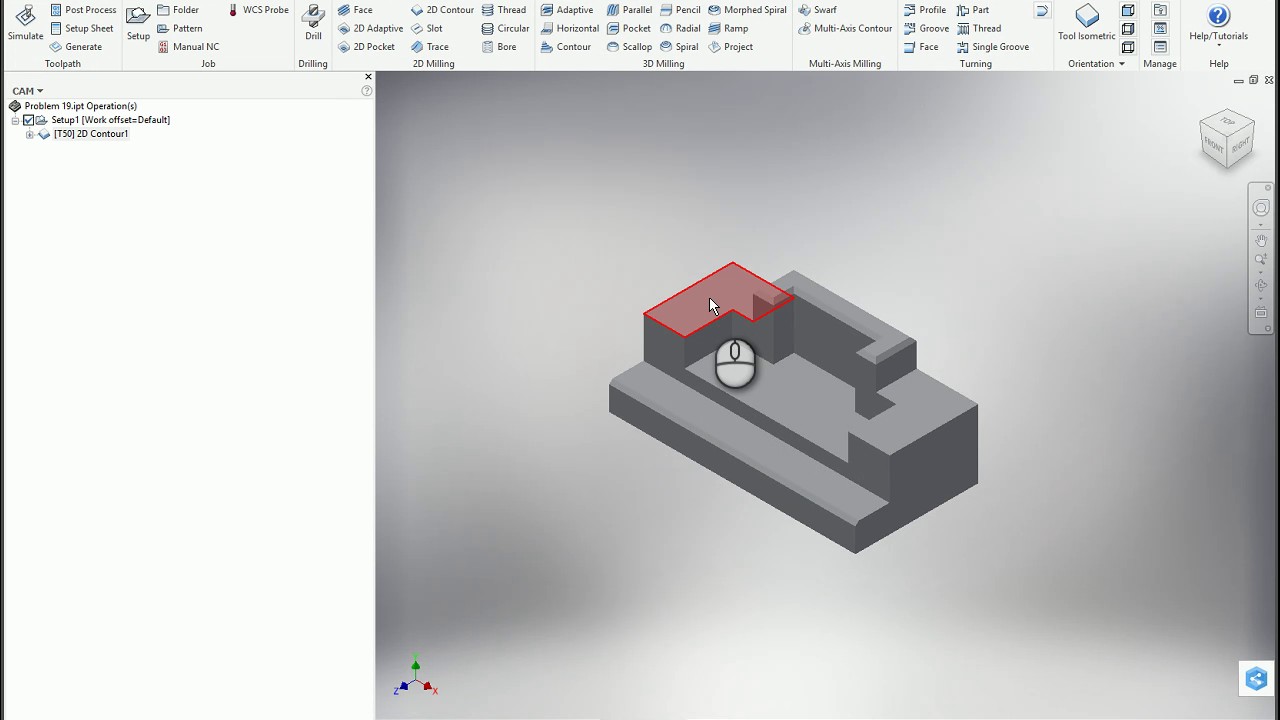This screenshot has height=720, width=1280.
Task: Select the Ramp strategy
Action: [x=728, y=28]
